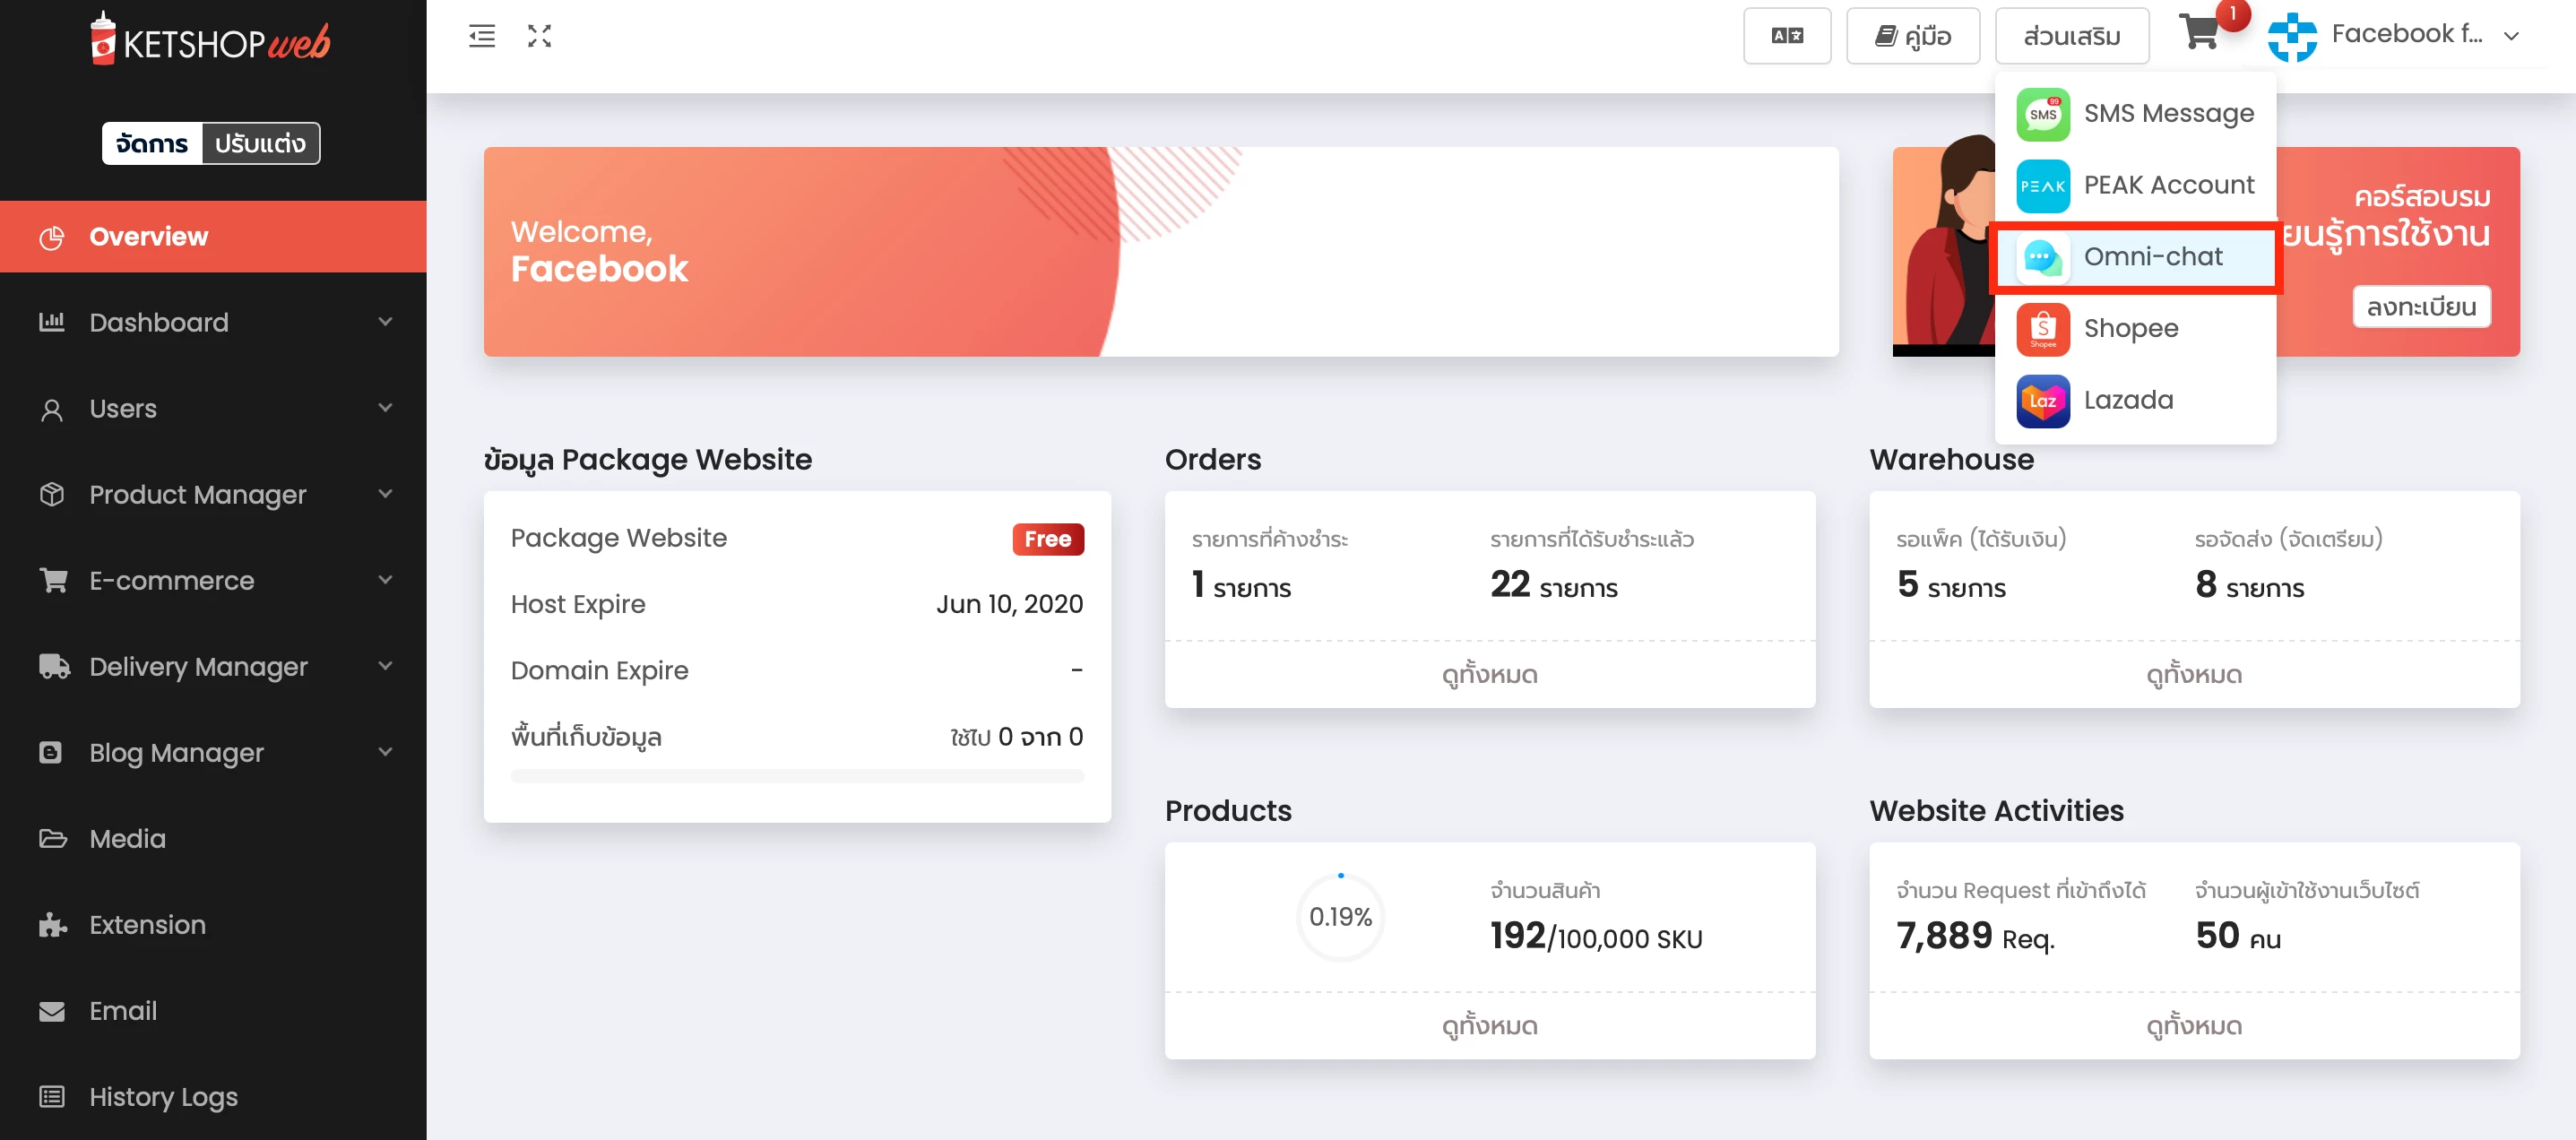Click the ลงทะเบียน register button

2421,307
